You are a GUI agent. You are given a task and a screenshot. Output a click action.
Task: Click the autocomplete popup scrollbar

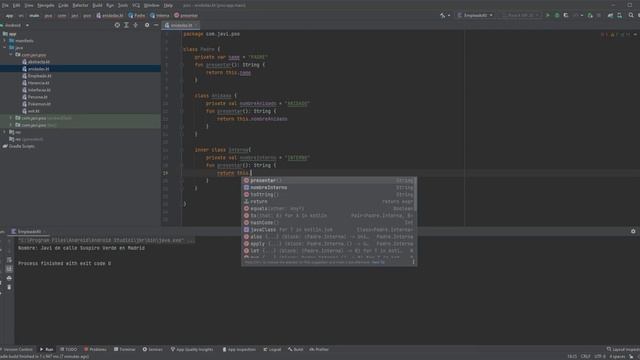tap(416, 194)
